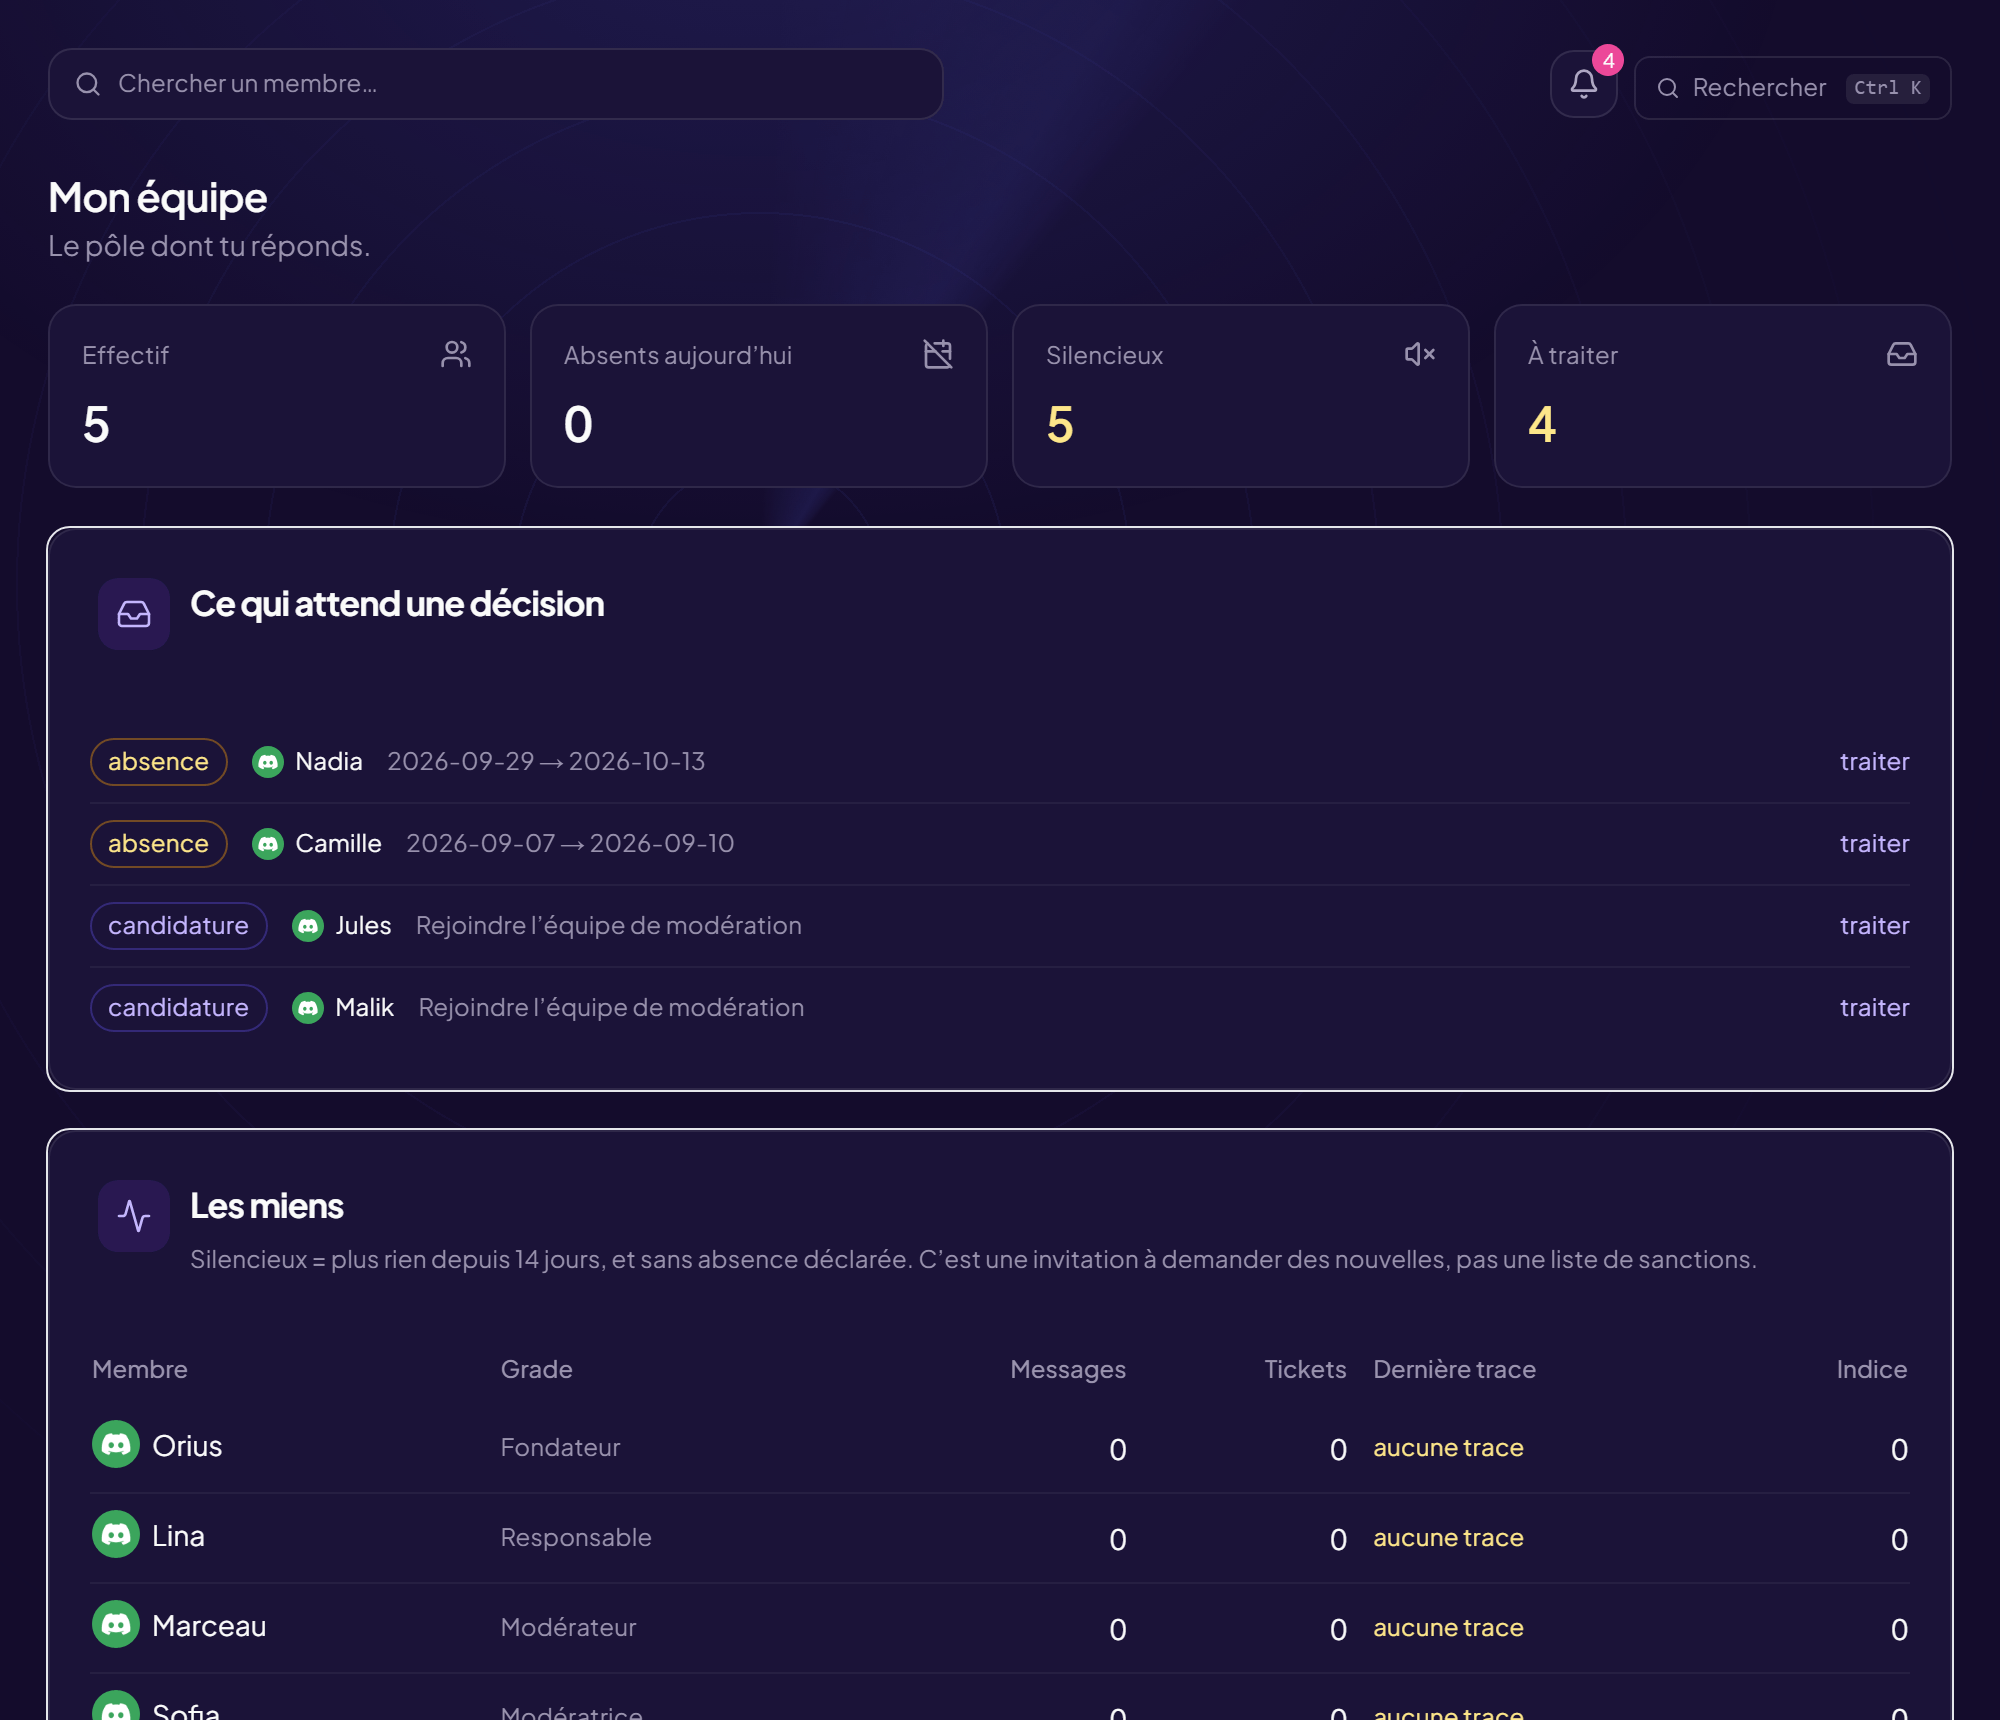The width and height of the screenshot is (2000, 1720).
Task: Click the inbox icon beside 'Ce qui attend une décision'
Action: (x=134, y=614)
